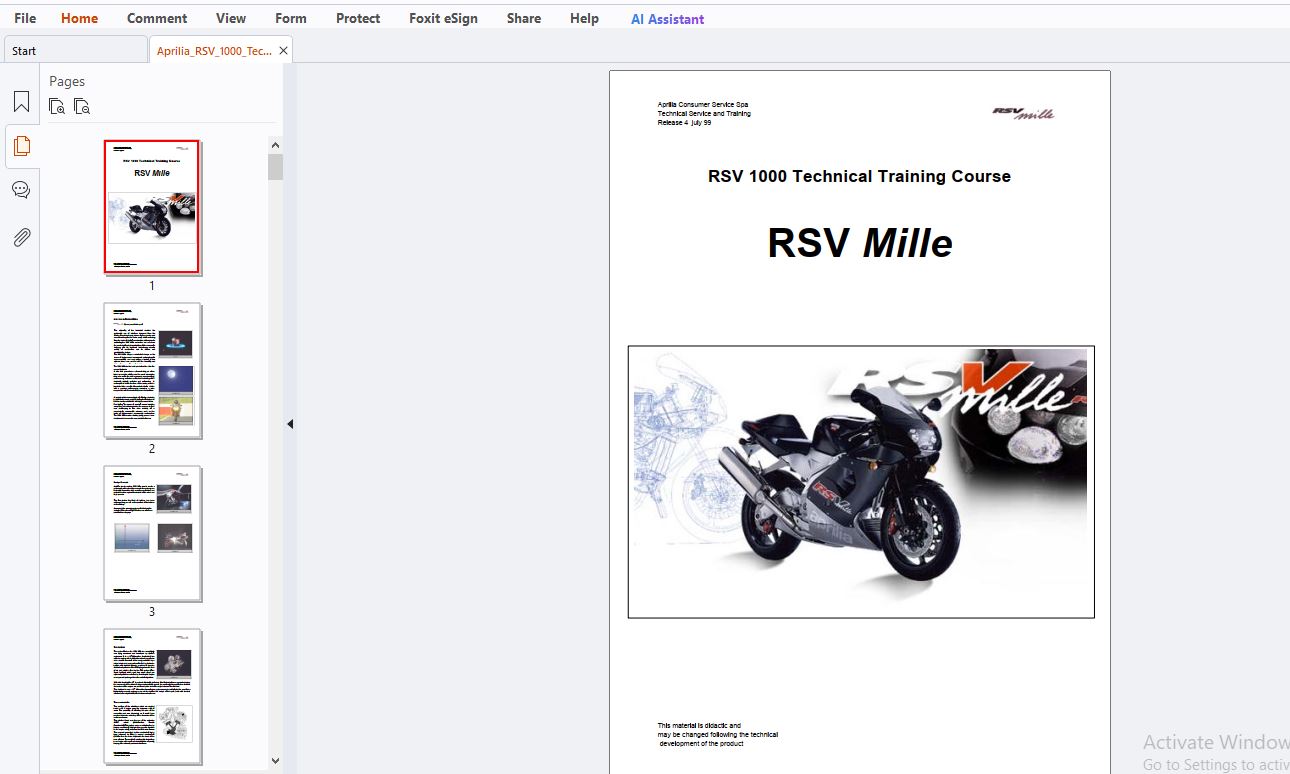Click the motorcycle image on the page
The height and width of the screenshot is (774, 1290).
861,481
